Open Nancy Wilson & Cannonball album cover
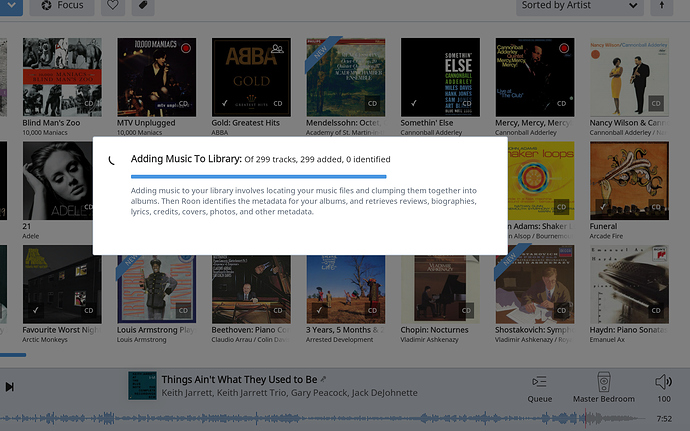Image resolution: width=690 pixels, height=431 pixels. 629,77
